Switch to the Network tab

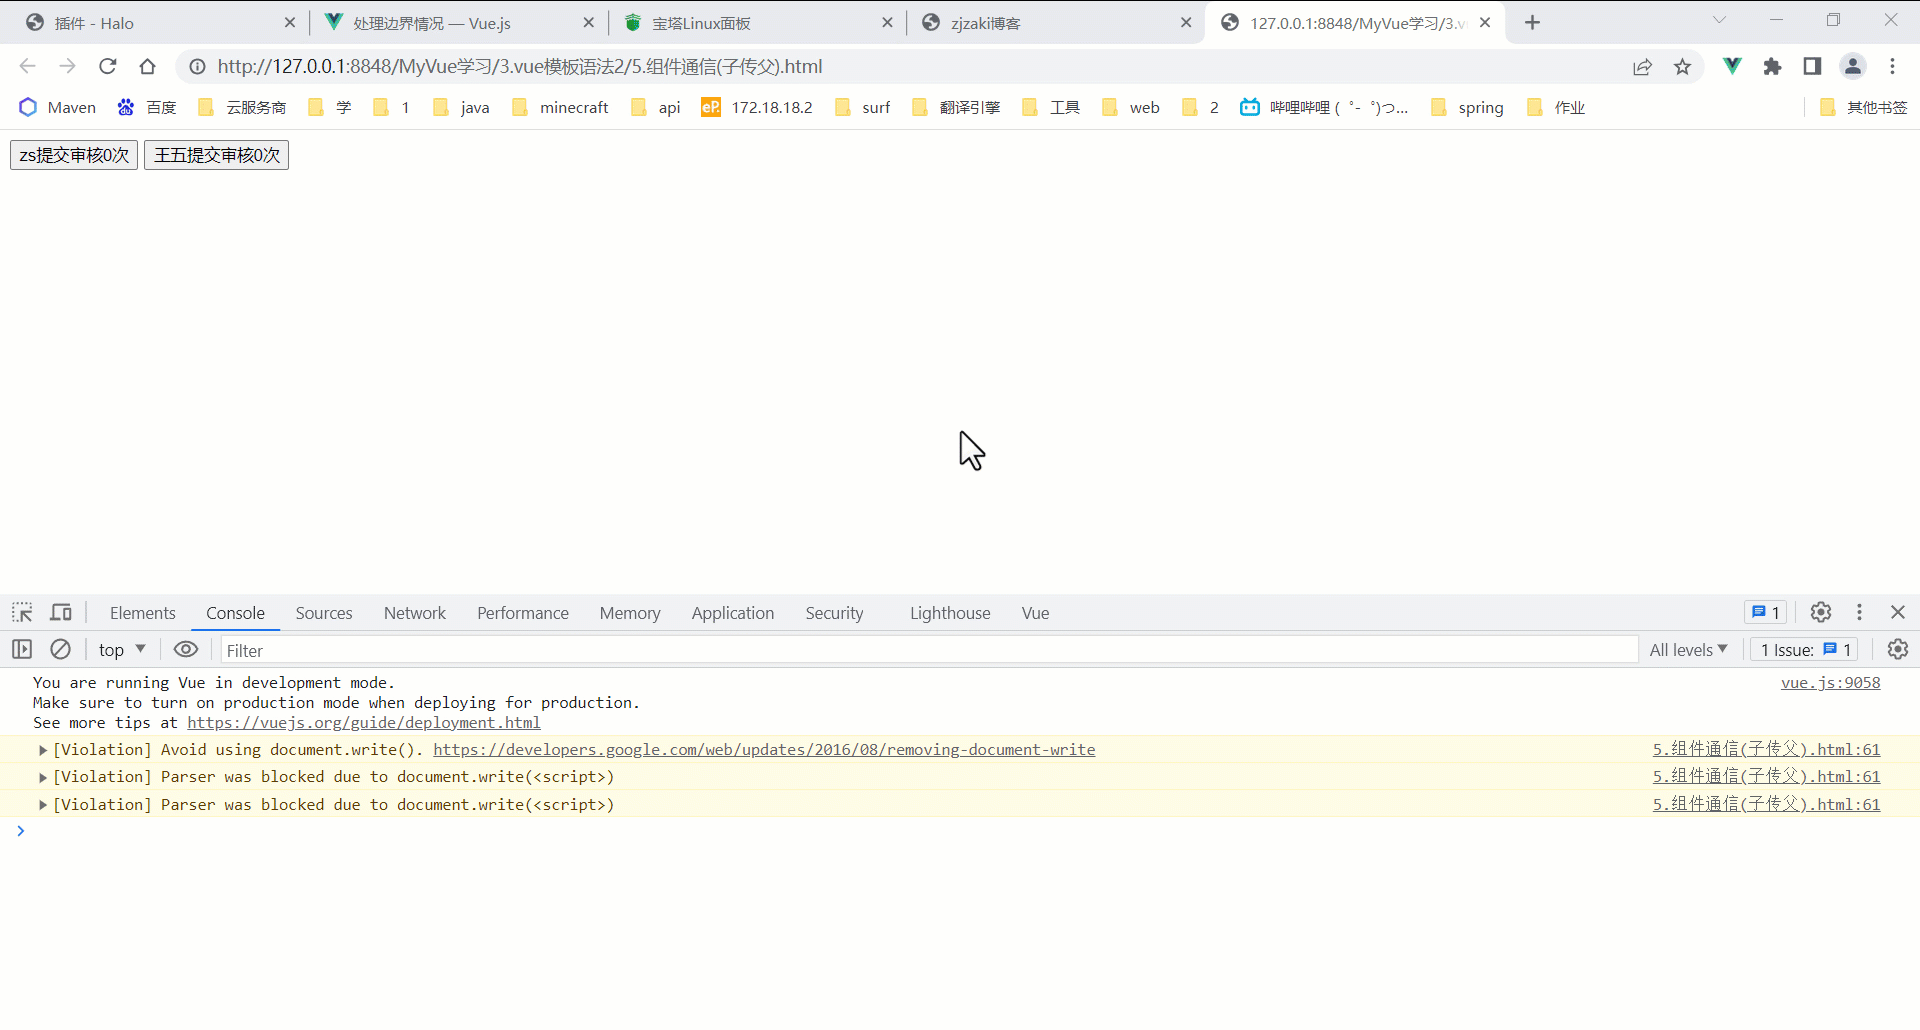[x=414, y=612]
